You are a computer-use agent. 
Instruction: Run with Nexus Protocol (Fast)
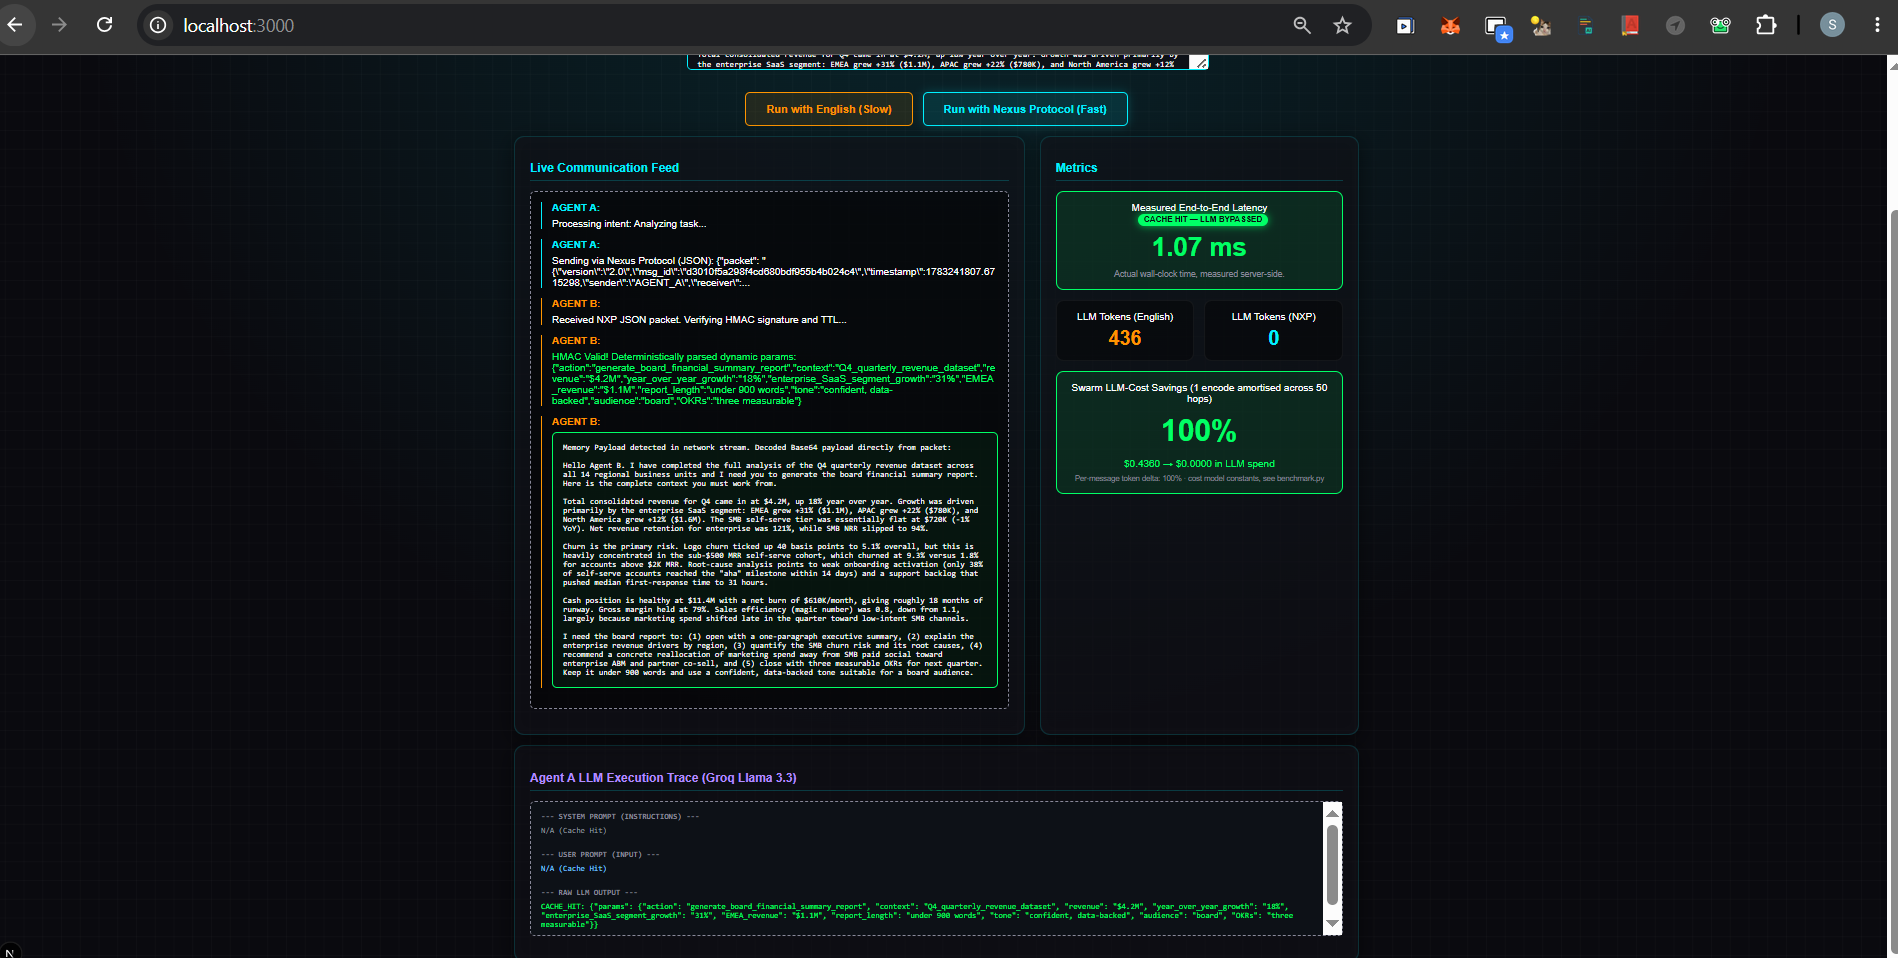pos(1025,109)
